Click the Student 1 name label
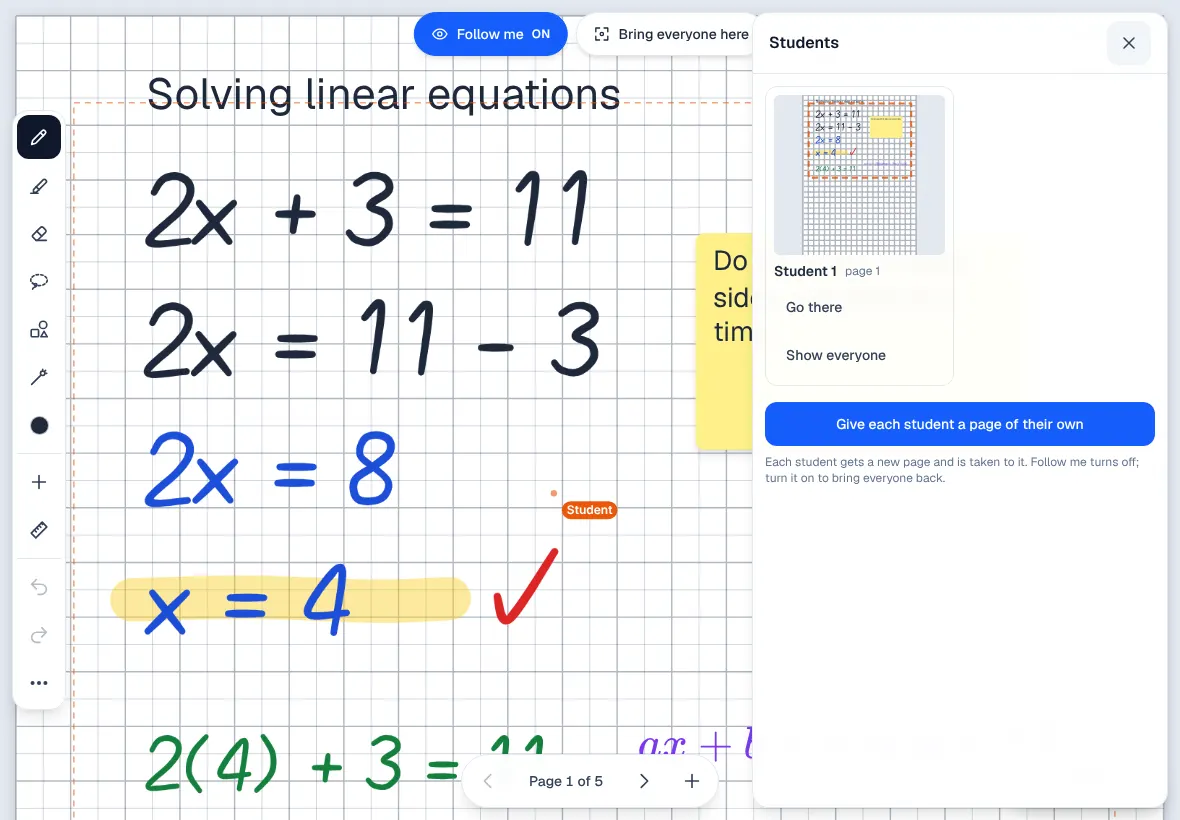The width and height of the screenshot is (1180, 820). (x=805, y=271)
